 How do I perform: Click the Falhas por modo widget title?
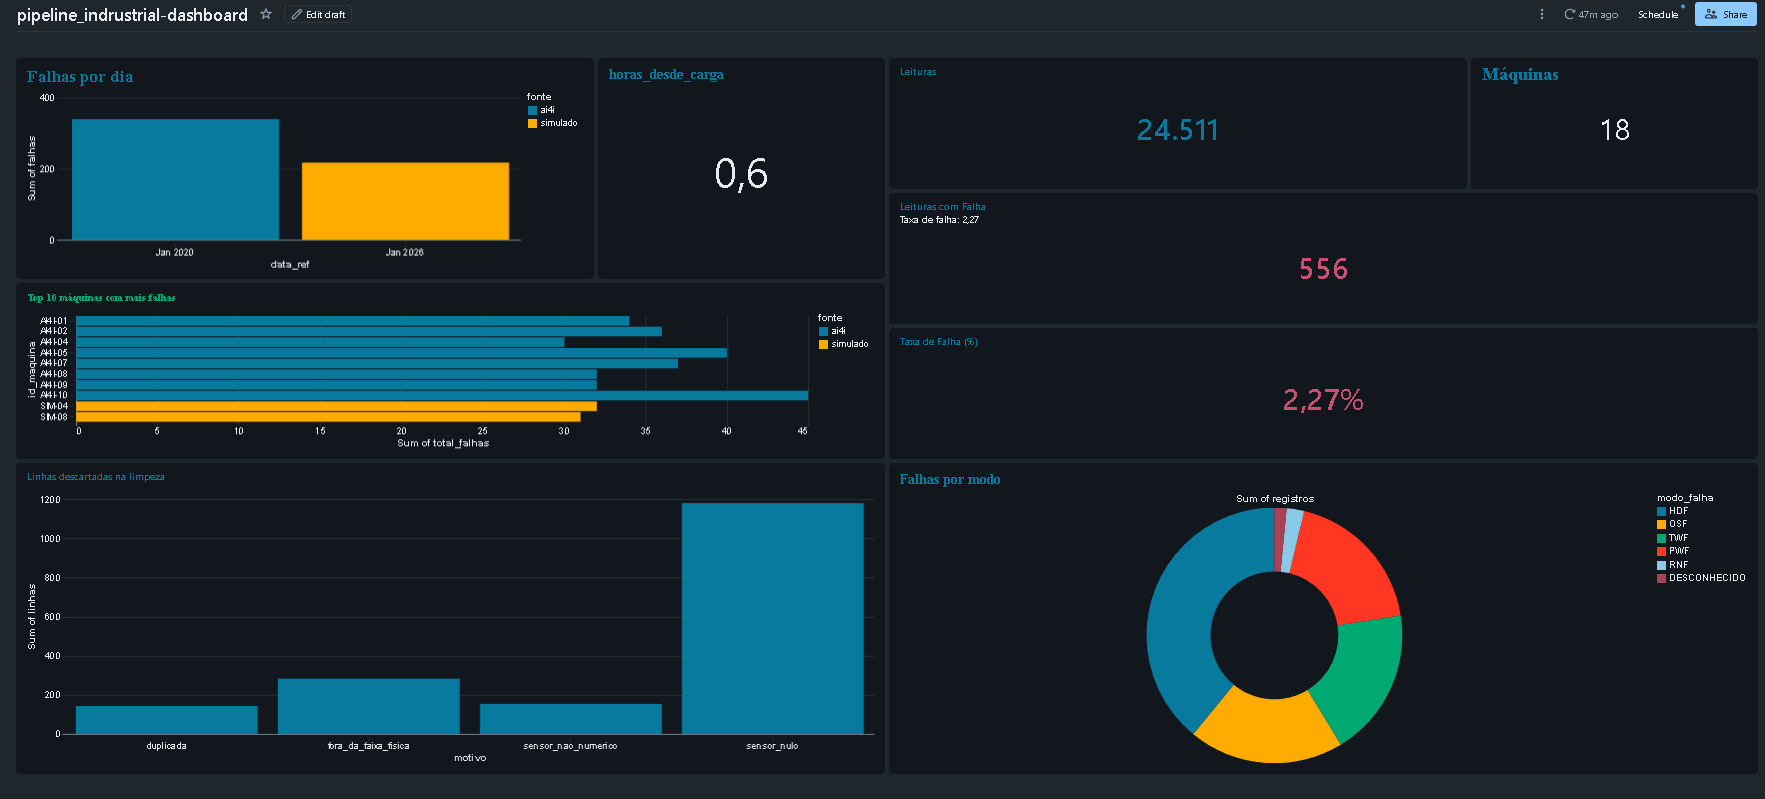[x=950, y=480]
